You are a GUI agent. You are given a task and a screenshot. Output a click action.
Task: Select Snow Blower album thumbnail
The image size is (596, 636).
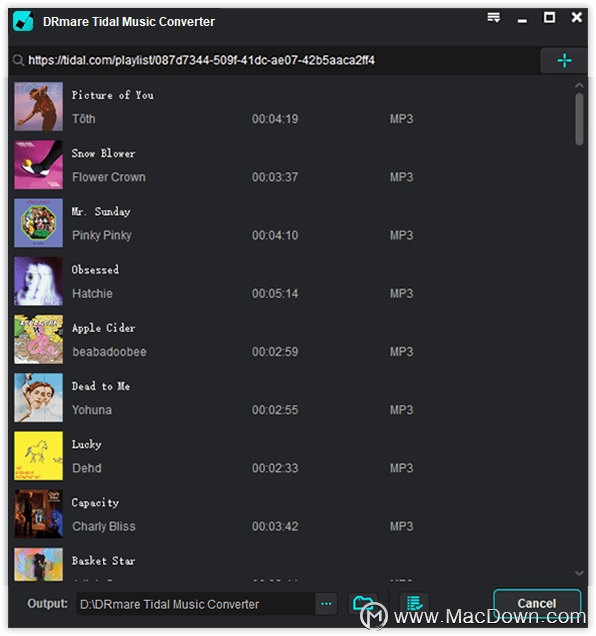(39, 165)
